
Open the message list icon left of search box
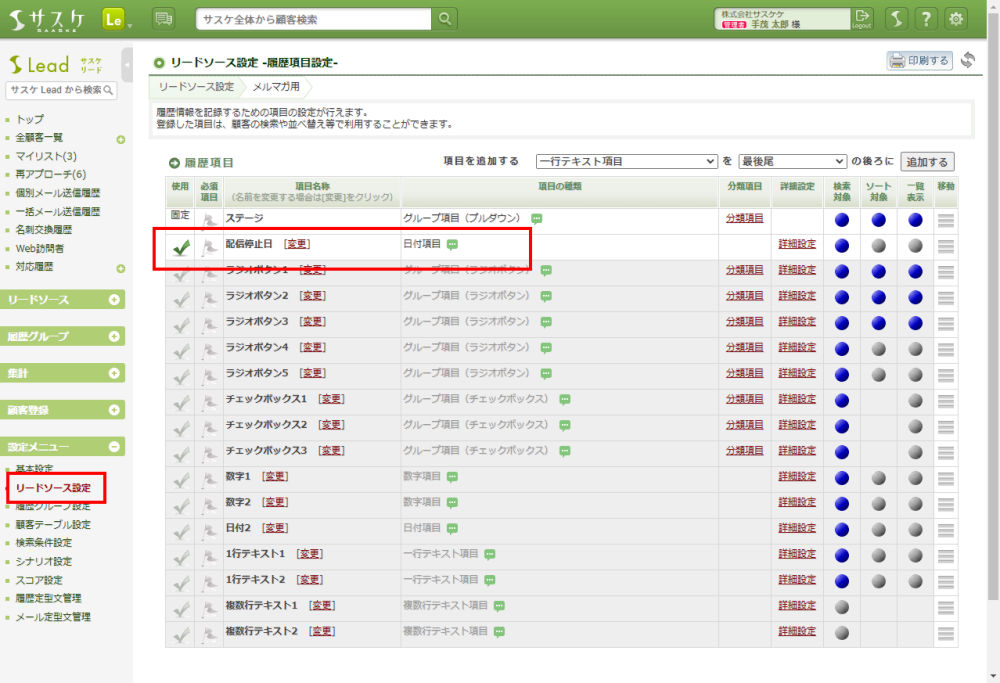click(x=163, y=19)
